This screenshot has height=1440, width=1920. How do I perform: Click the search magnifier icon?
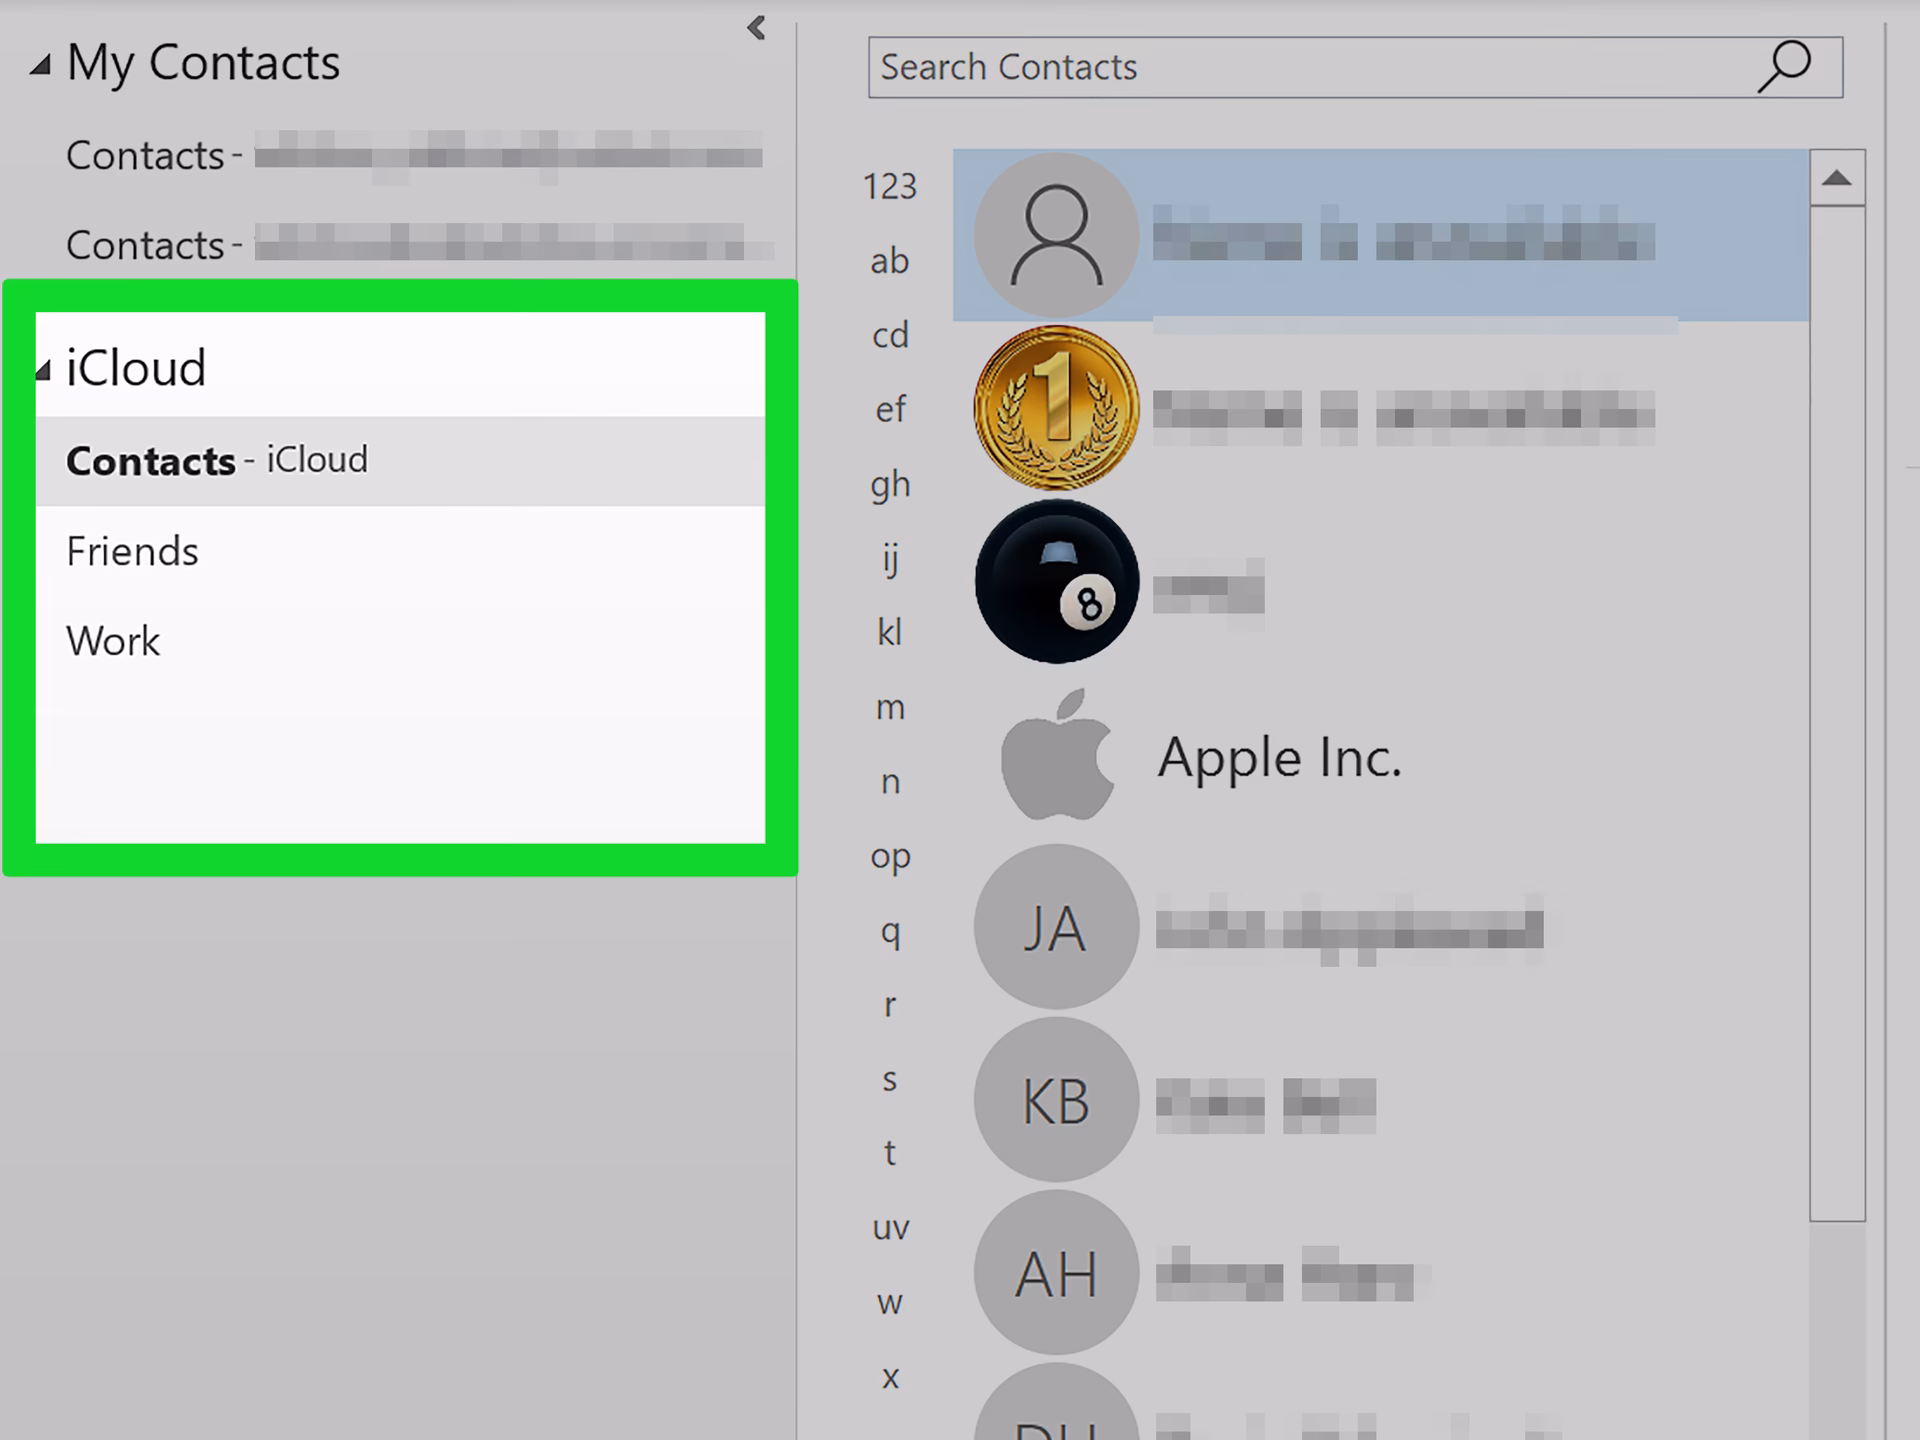pos(1785,67)
